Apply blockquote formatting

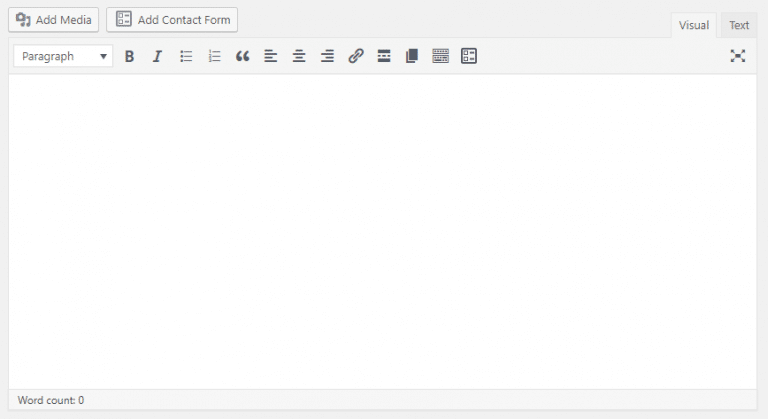[x=242, y=57]
